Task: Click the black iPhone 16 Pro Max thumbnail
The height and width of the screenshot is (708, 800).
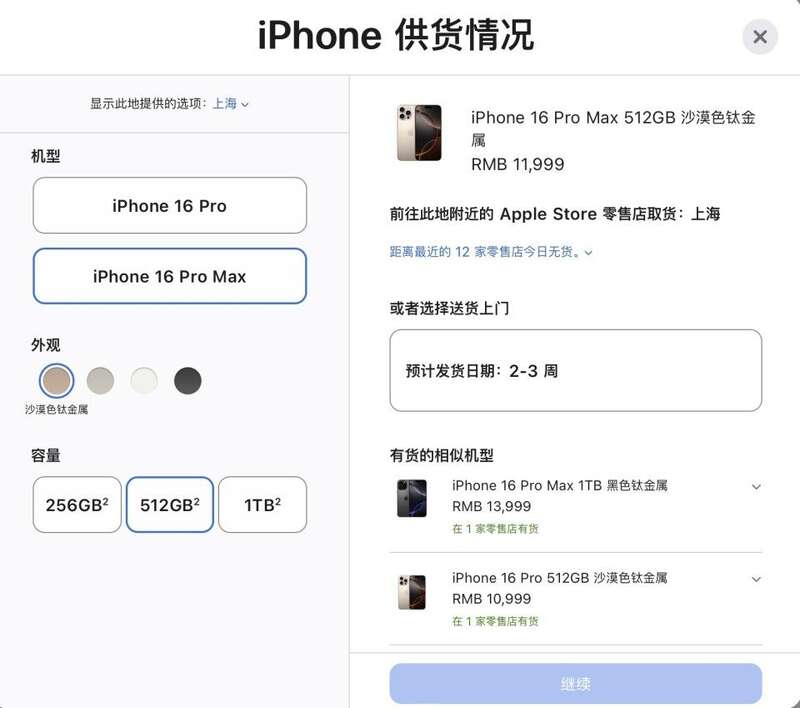Action: click(412, 498)
